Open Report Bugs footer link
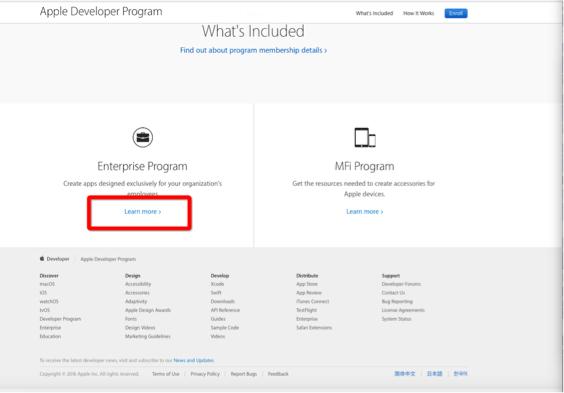 244,374
